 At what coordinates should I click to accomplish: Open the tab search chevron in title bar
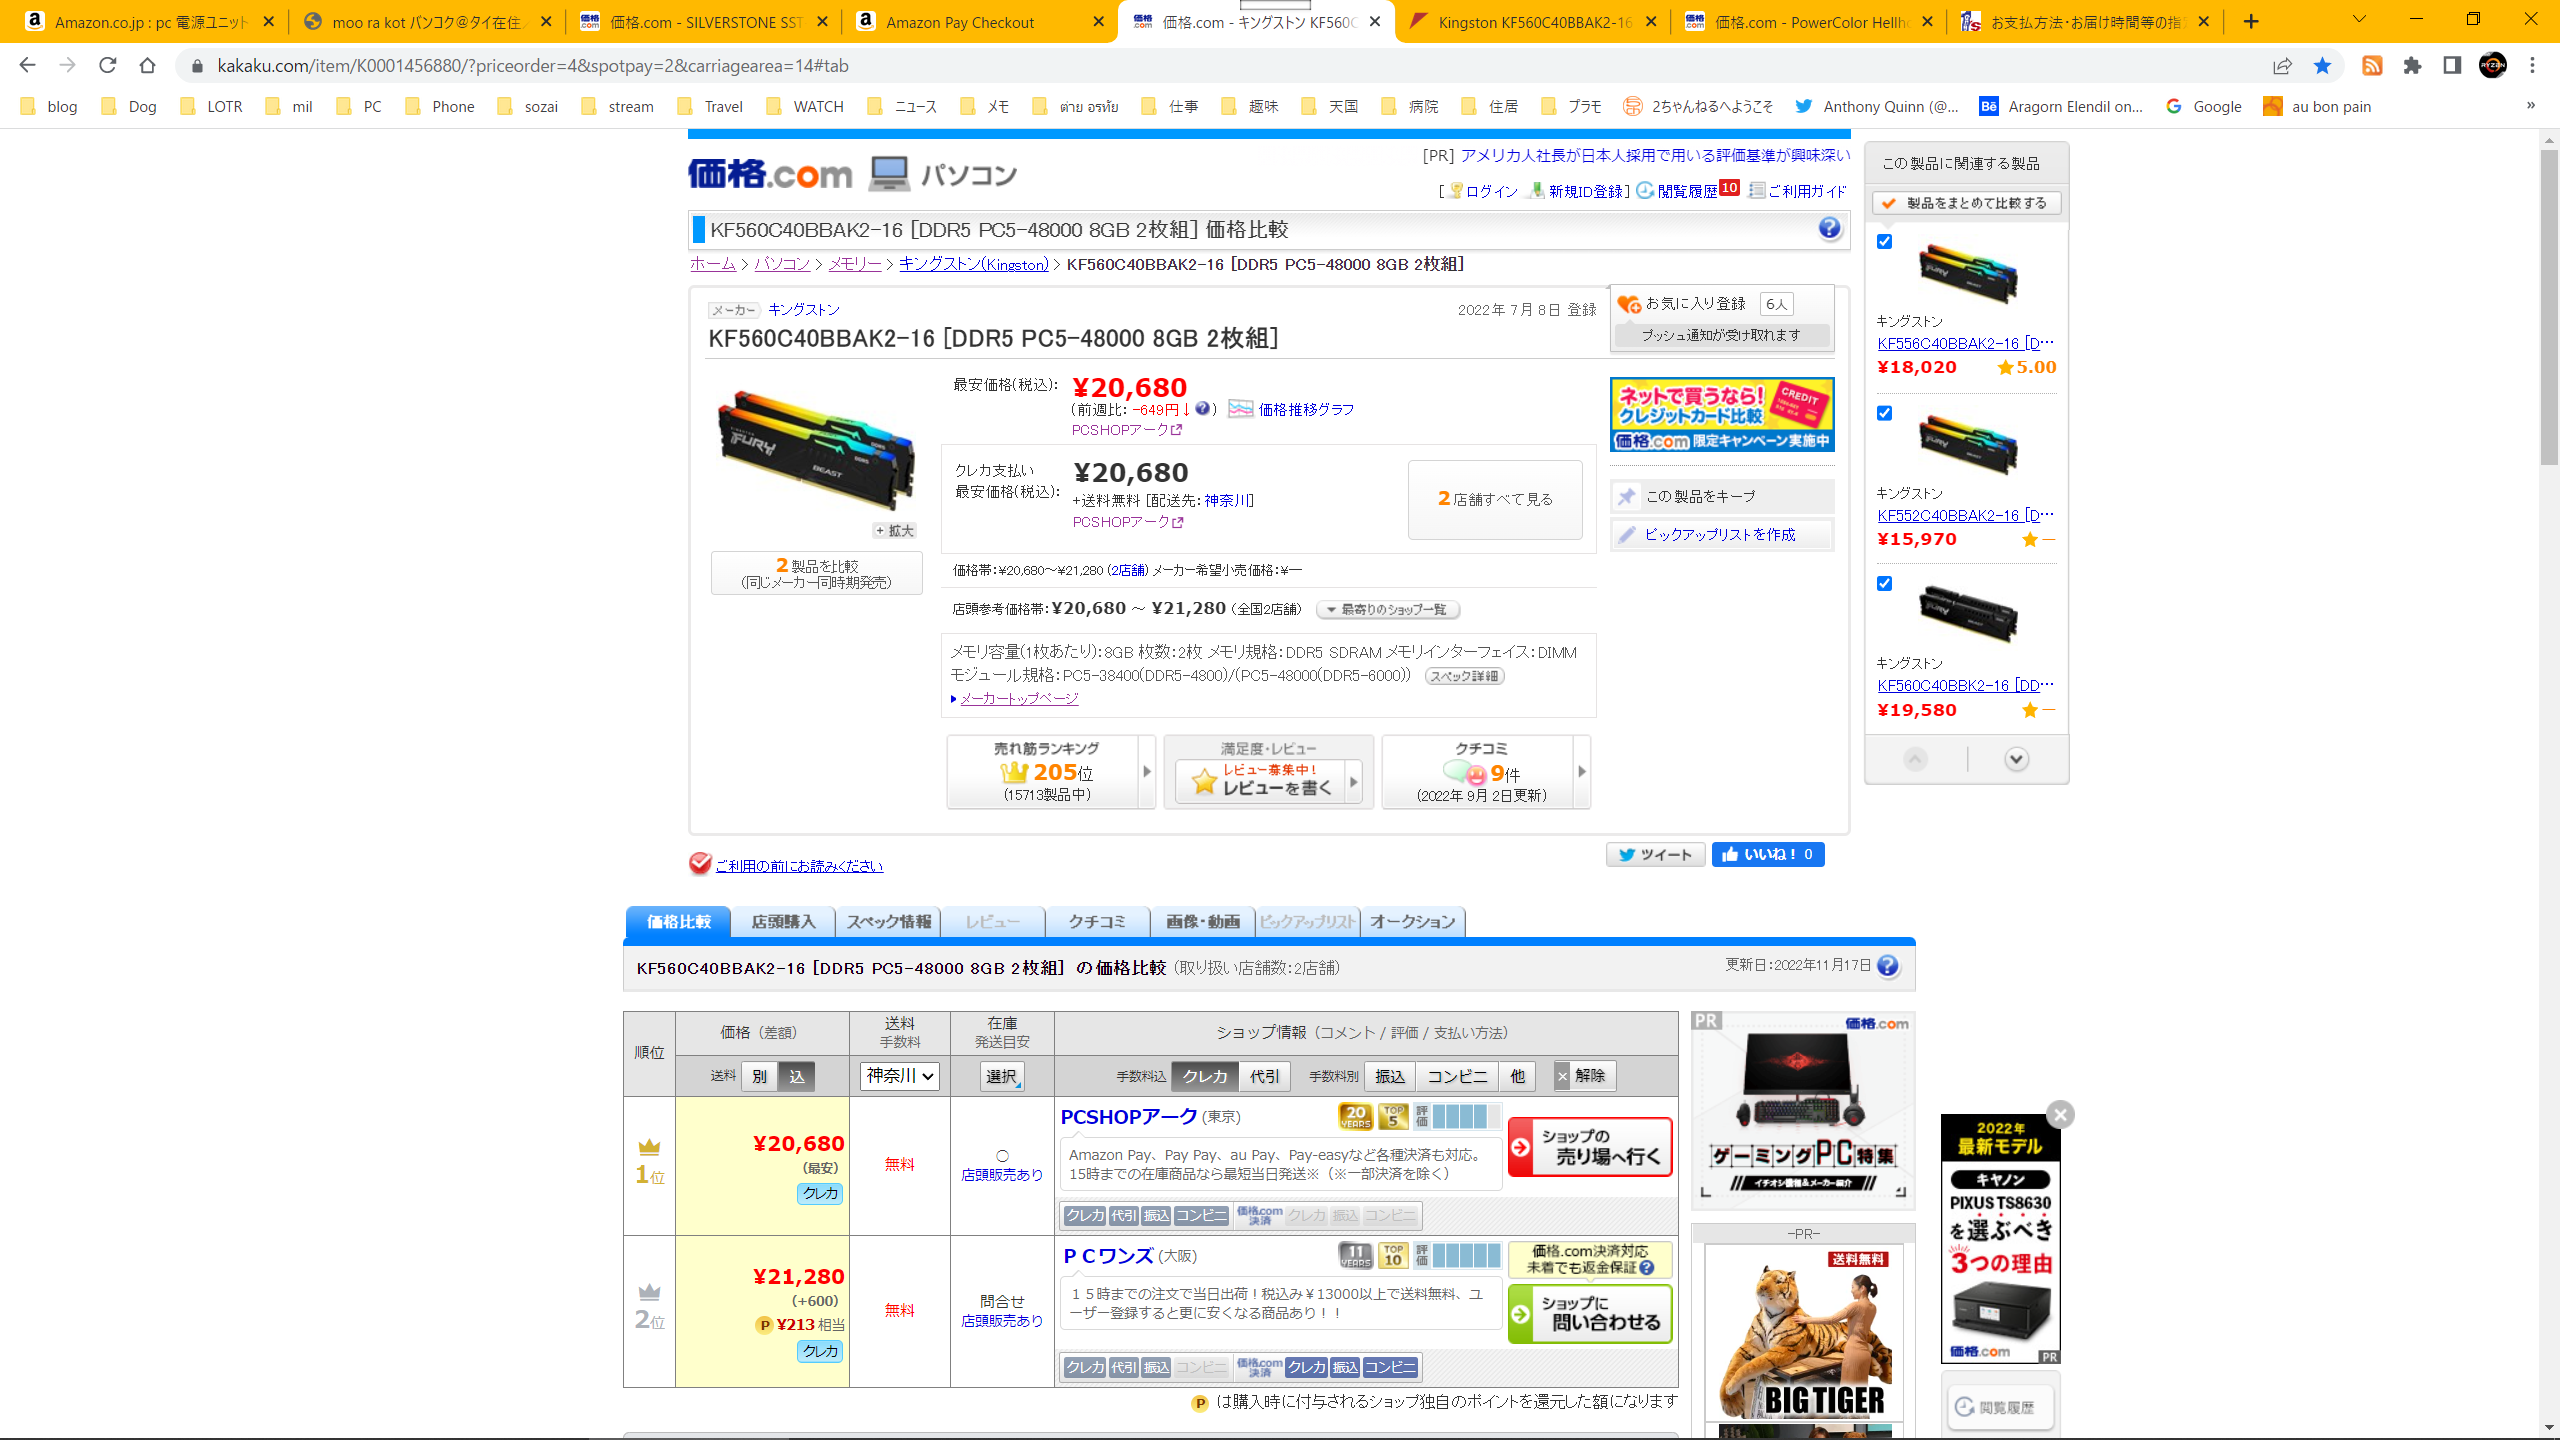tap(2359, 20)
